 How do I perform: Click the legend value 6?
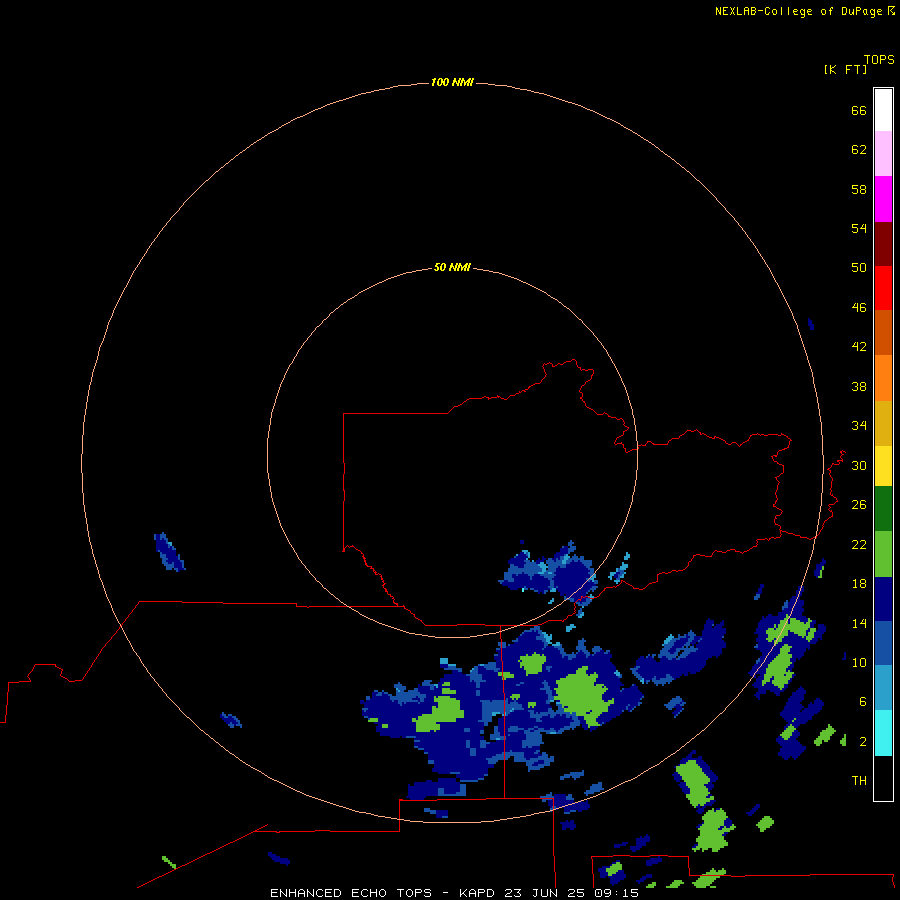[863, 702]
